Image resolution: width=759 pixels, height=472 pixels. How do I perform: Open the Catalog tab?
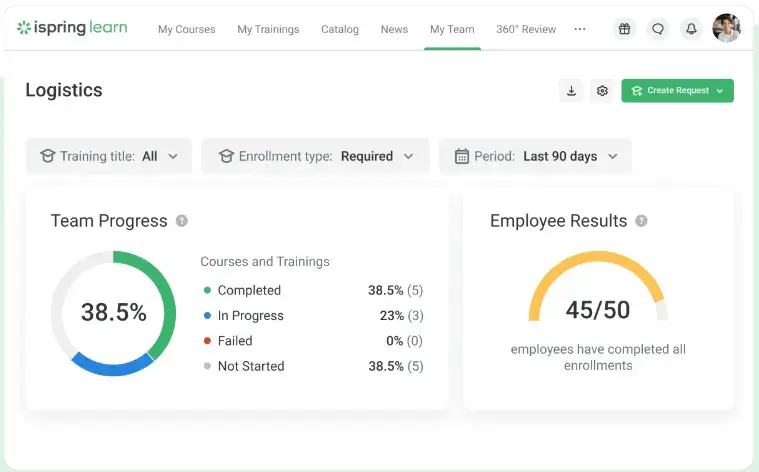click(x=340, y=30)
